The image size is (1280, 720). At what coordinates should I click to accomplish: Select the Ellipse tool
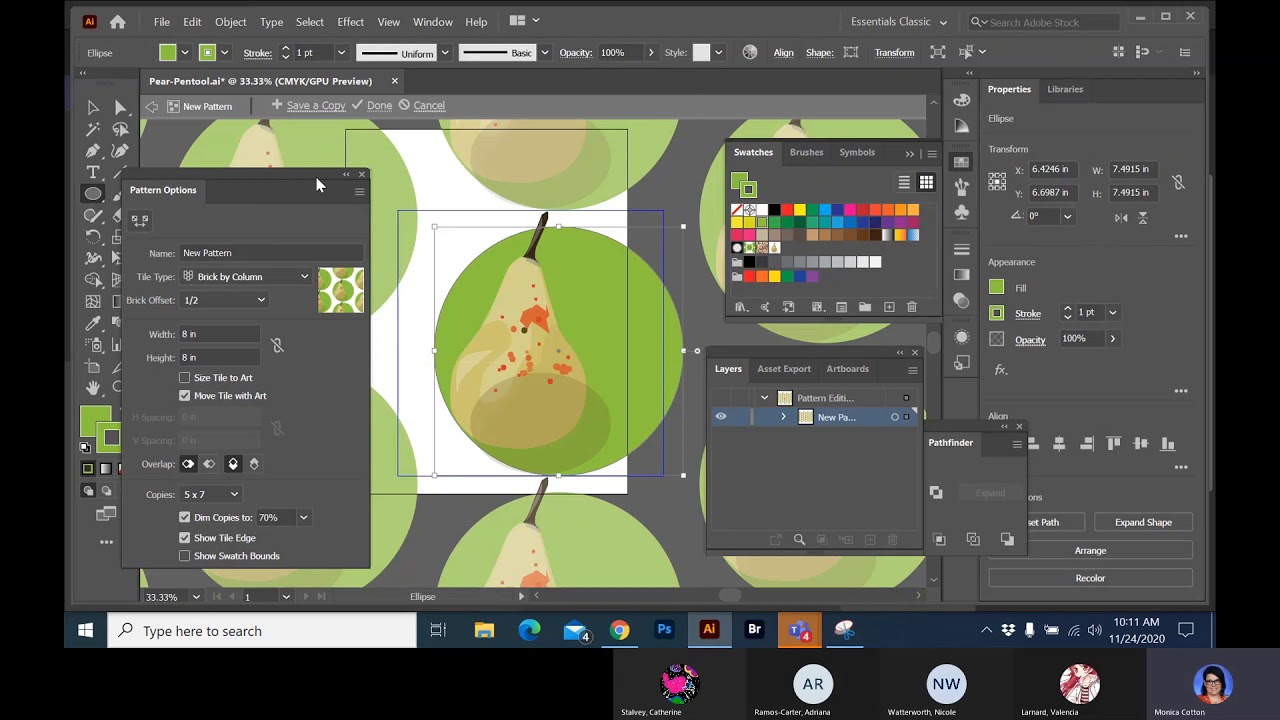click(x=93, y=194)
